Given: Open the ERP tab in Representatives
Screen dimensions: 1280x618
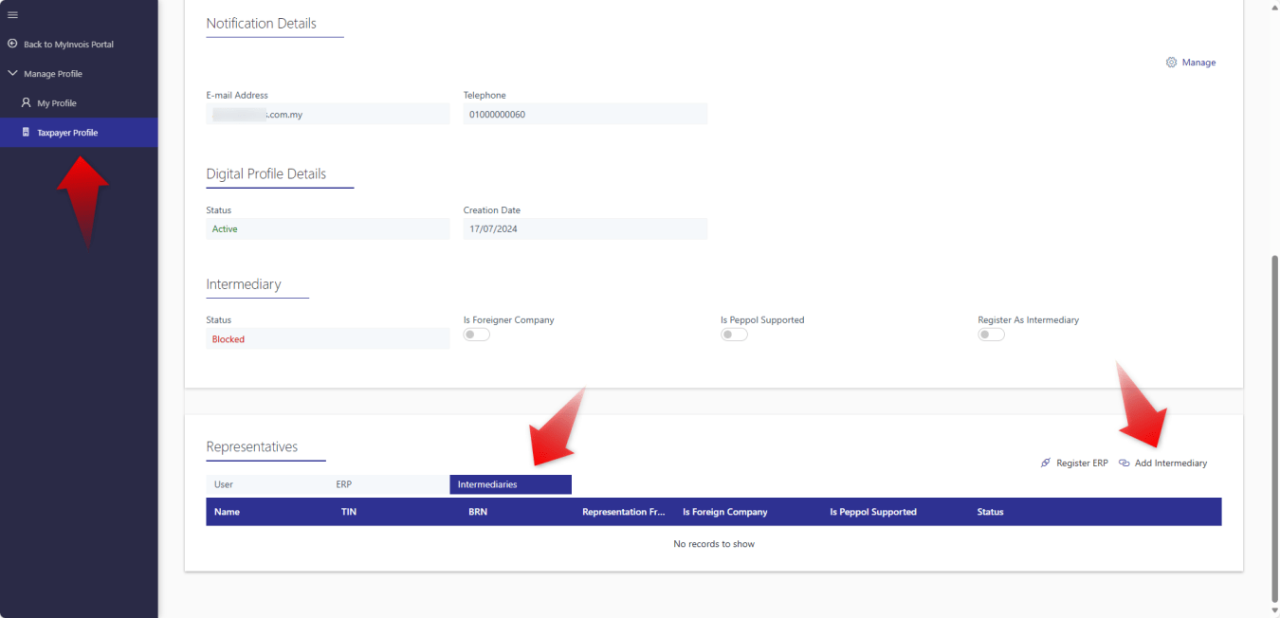Looking at the screenshot, I should click(x=343, y=484).
